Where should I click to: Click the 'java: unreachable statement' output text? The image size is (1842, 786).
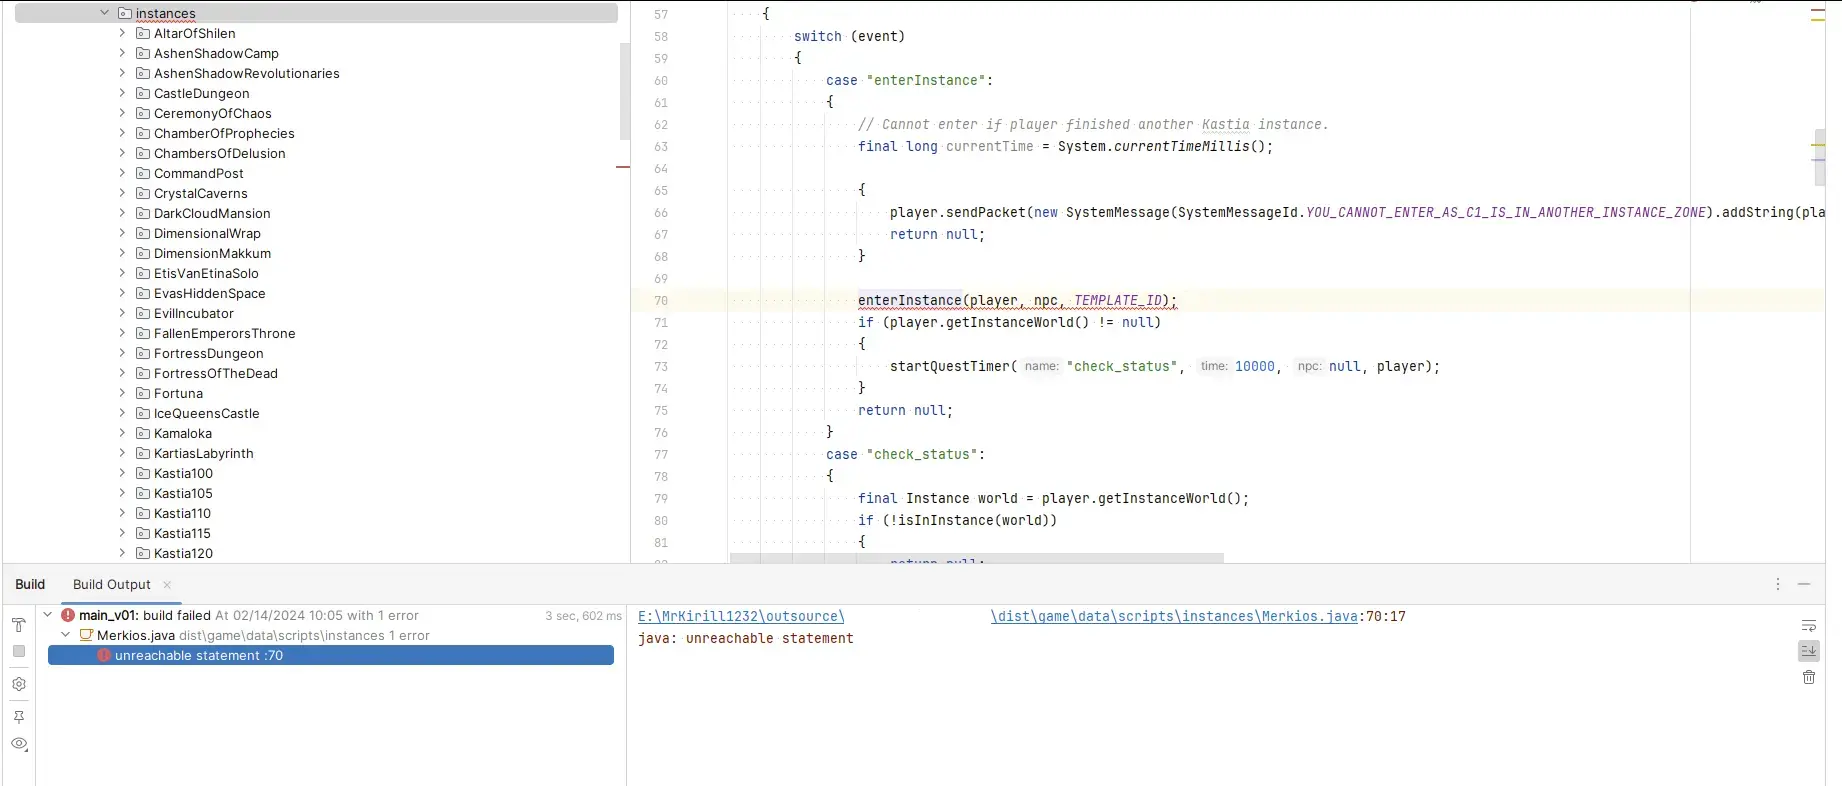[746, 639]
